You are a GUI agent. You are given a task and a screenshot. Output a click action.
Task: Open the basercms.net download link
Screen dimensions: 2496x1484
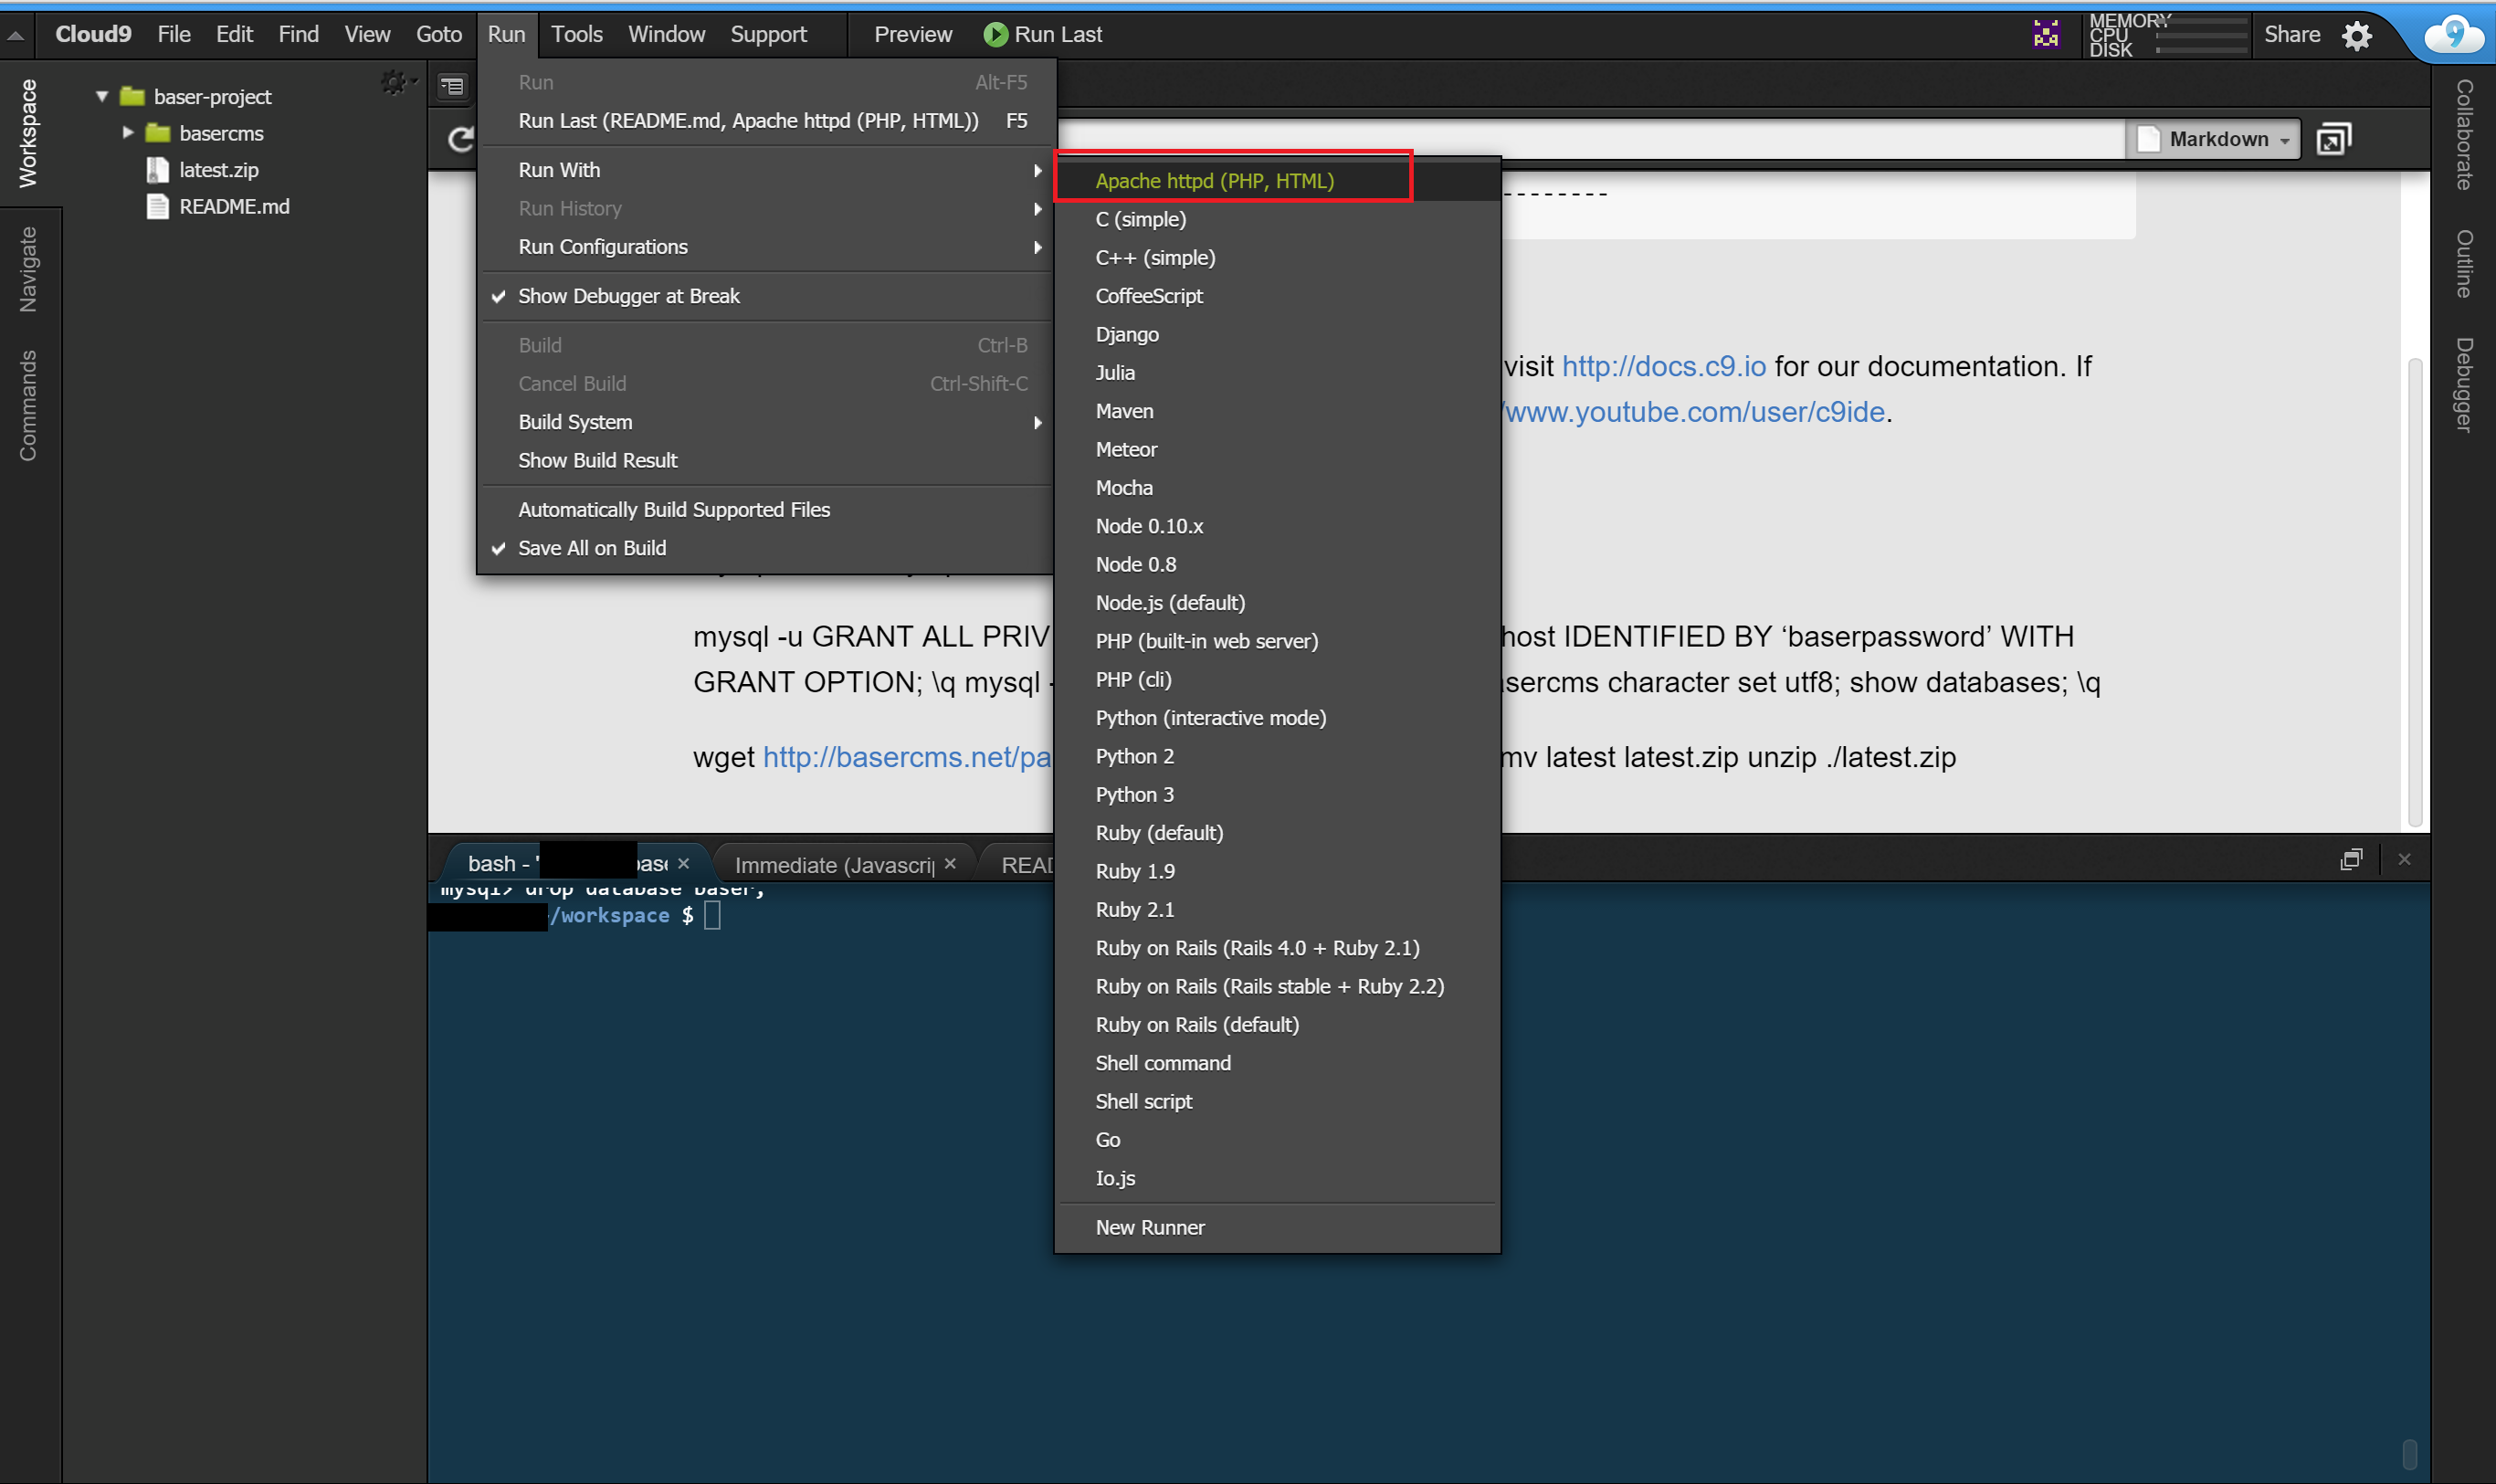(x=907, y=757)
